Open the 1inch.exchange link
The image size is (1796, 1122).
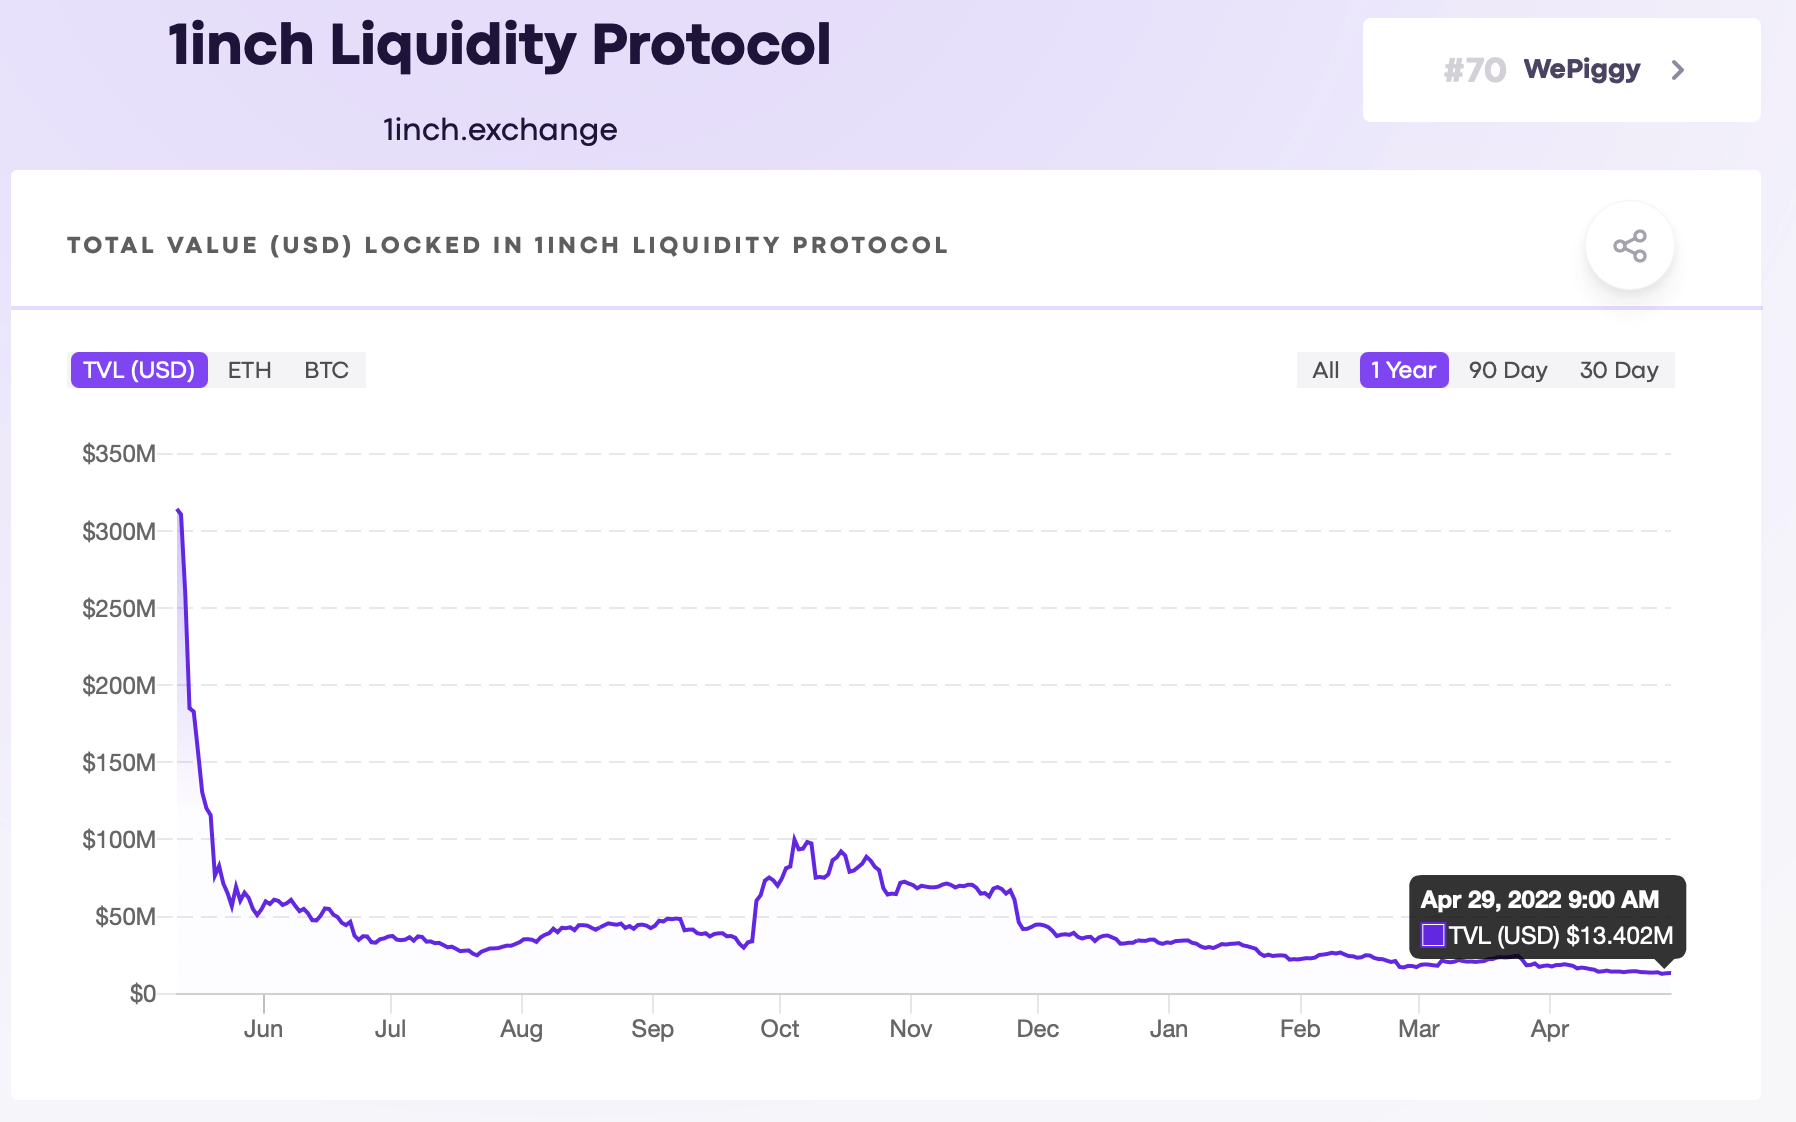pos(500,130)
